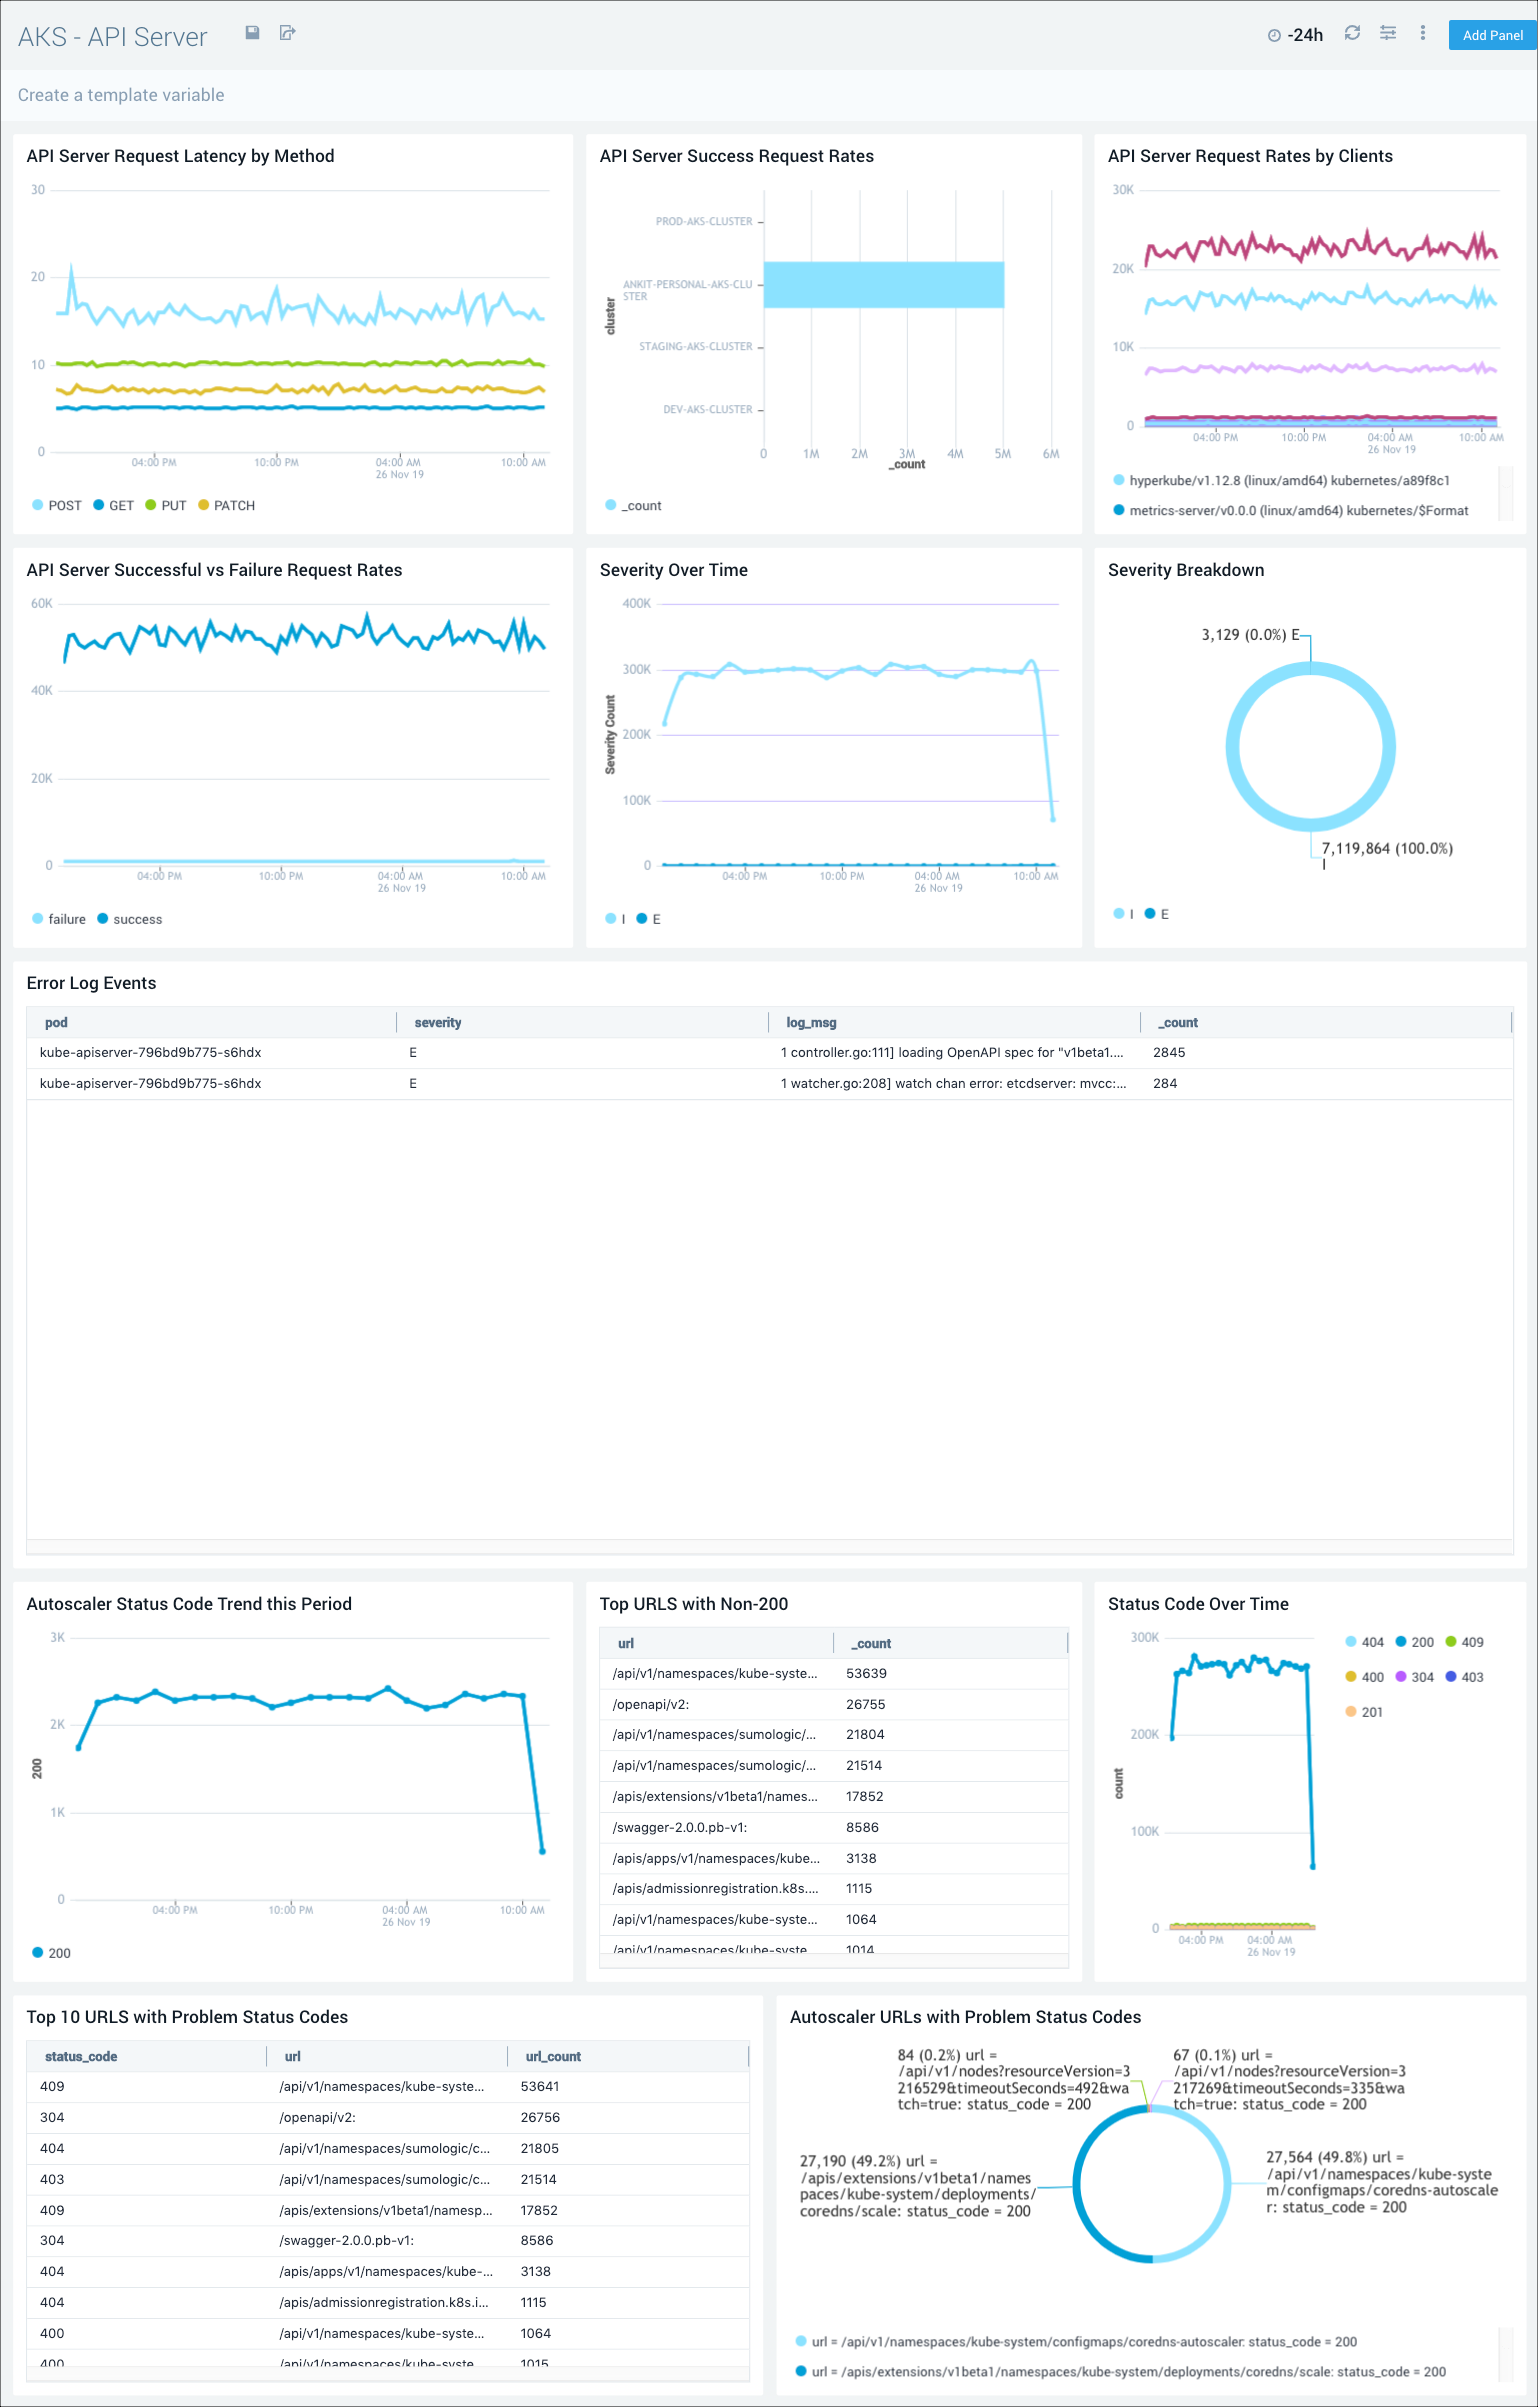
Task: Sort problem status table by status_code
Action: coord(147,2056)
